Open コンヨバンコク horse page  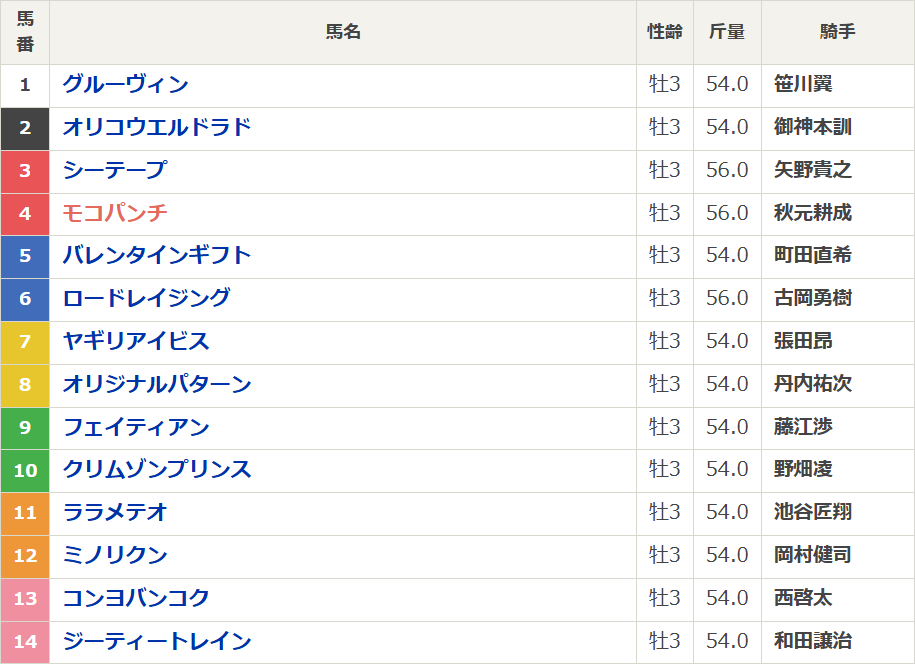[136, 598]
